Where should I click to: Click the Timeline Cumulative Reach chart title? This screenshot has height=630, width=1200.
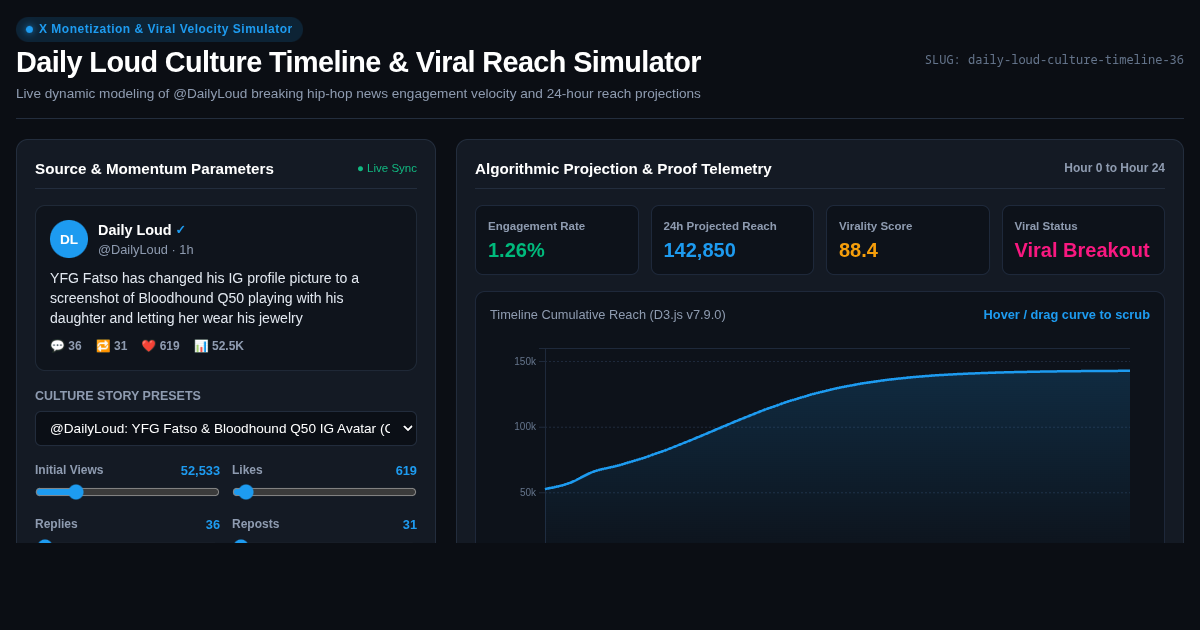[x=608, y=314]
